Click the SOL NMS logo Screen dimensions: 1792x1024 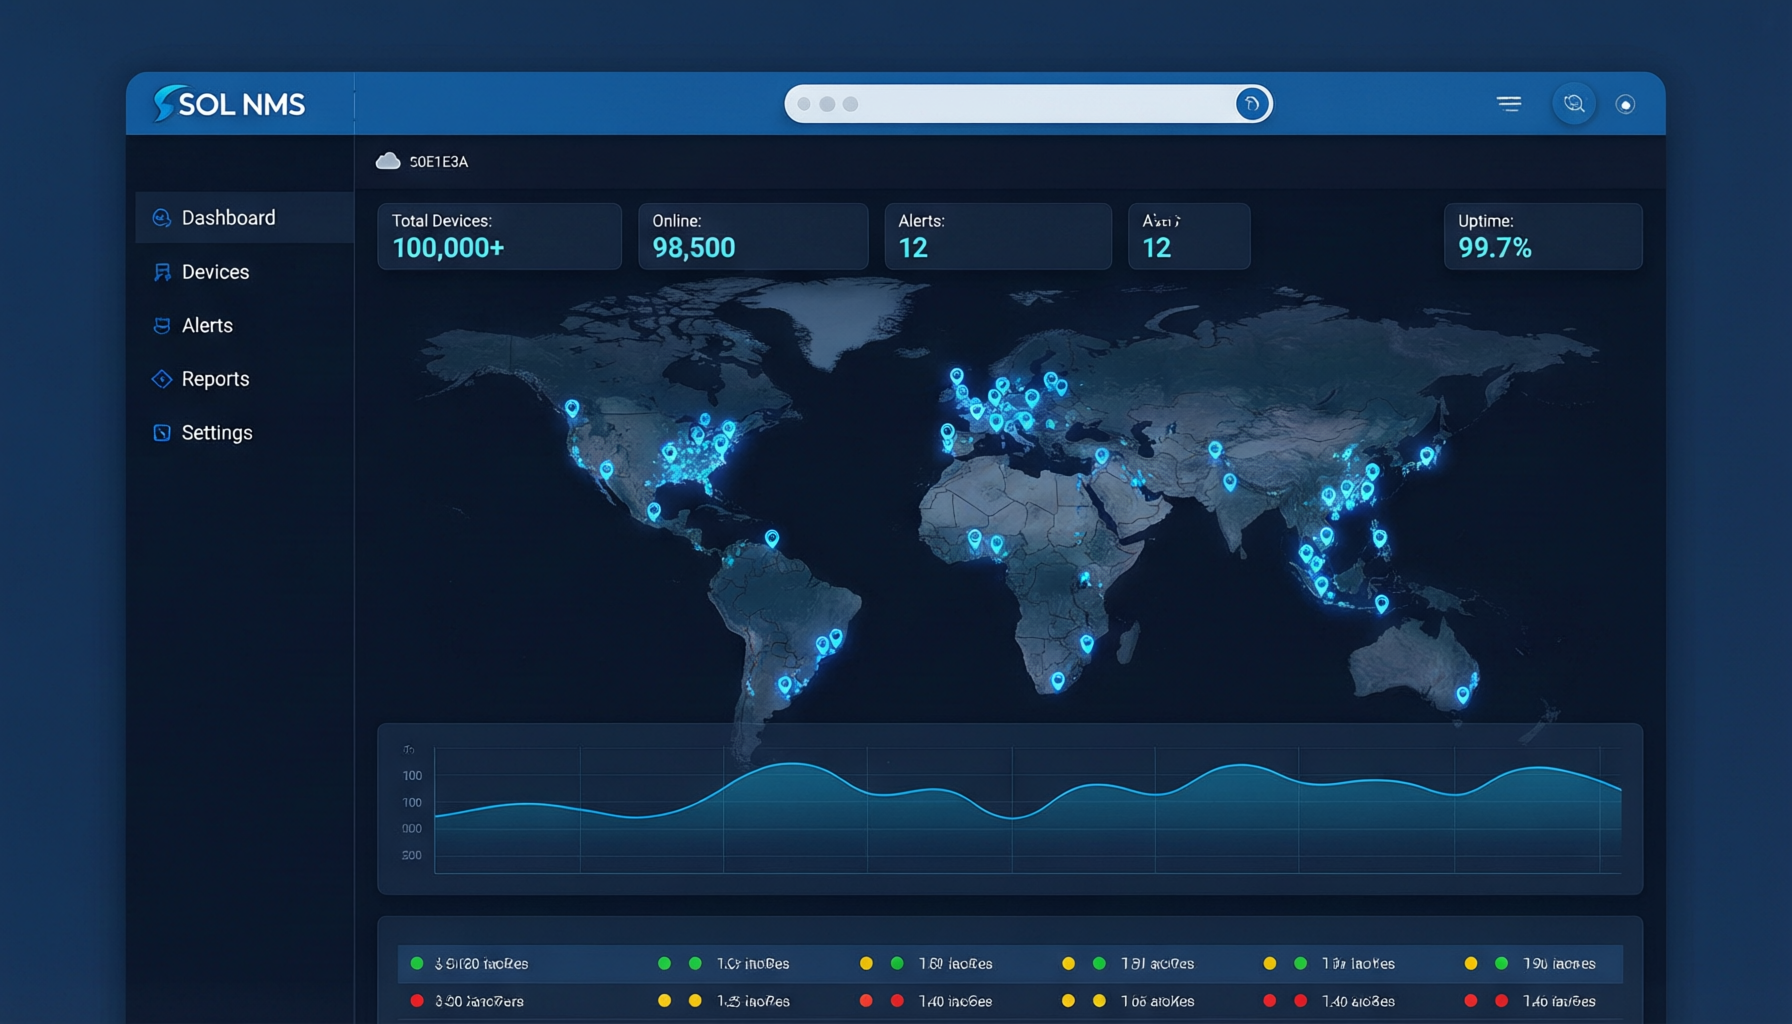(x=229, y=103)
